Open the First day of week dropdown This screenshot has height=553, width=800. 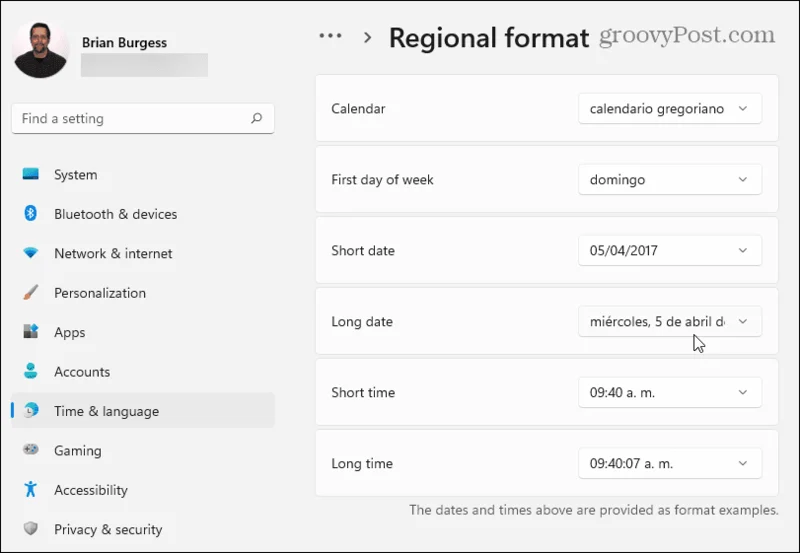[670, 179]
